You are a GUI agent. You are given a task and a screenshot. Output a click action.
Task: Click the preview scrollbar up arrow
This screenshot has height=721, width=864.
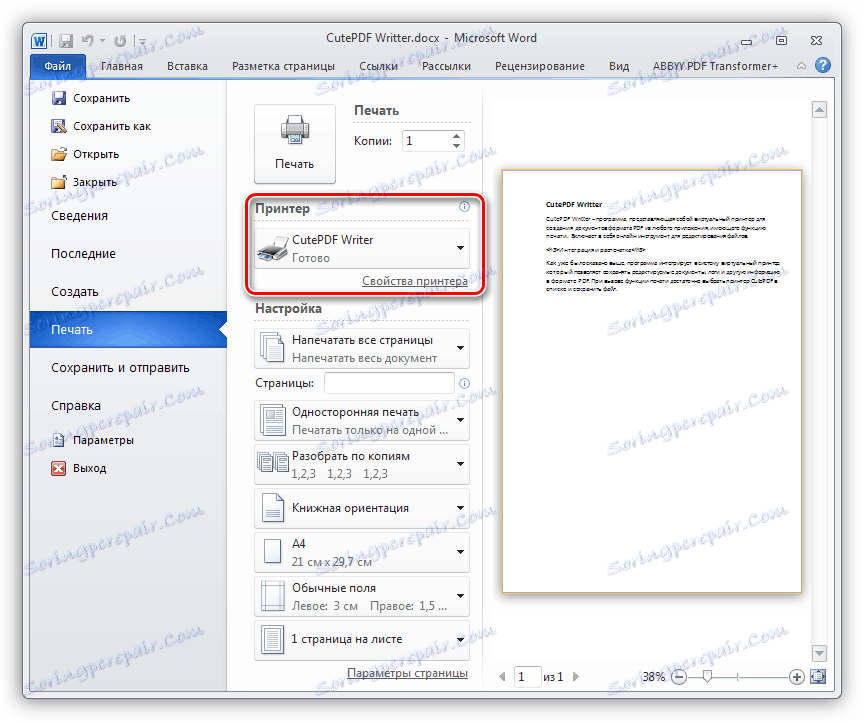pyautogui.click(x=819, y=110)
